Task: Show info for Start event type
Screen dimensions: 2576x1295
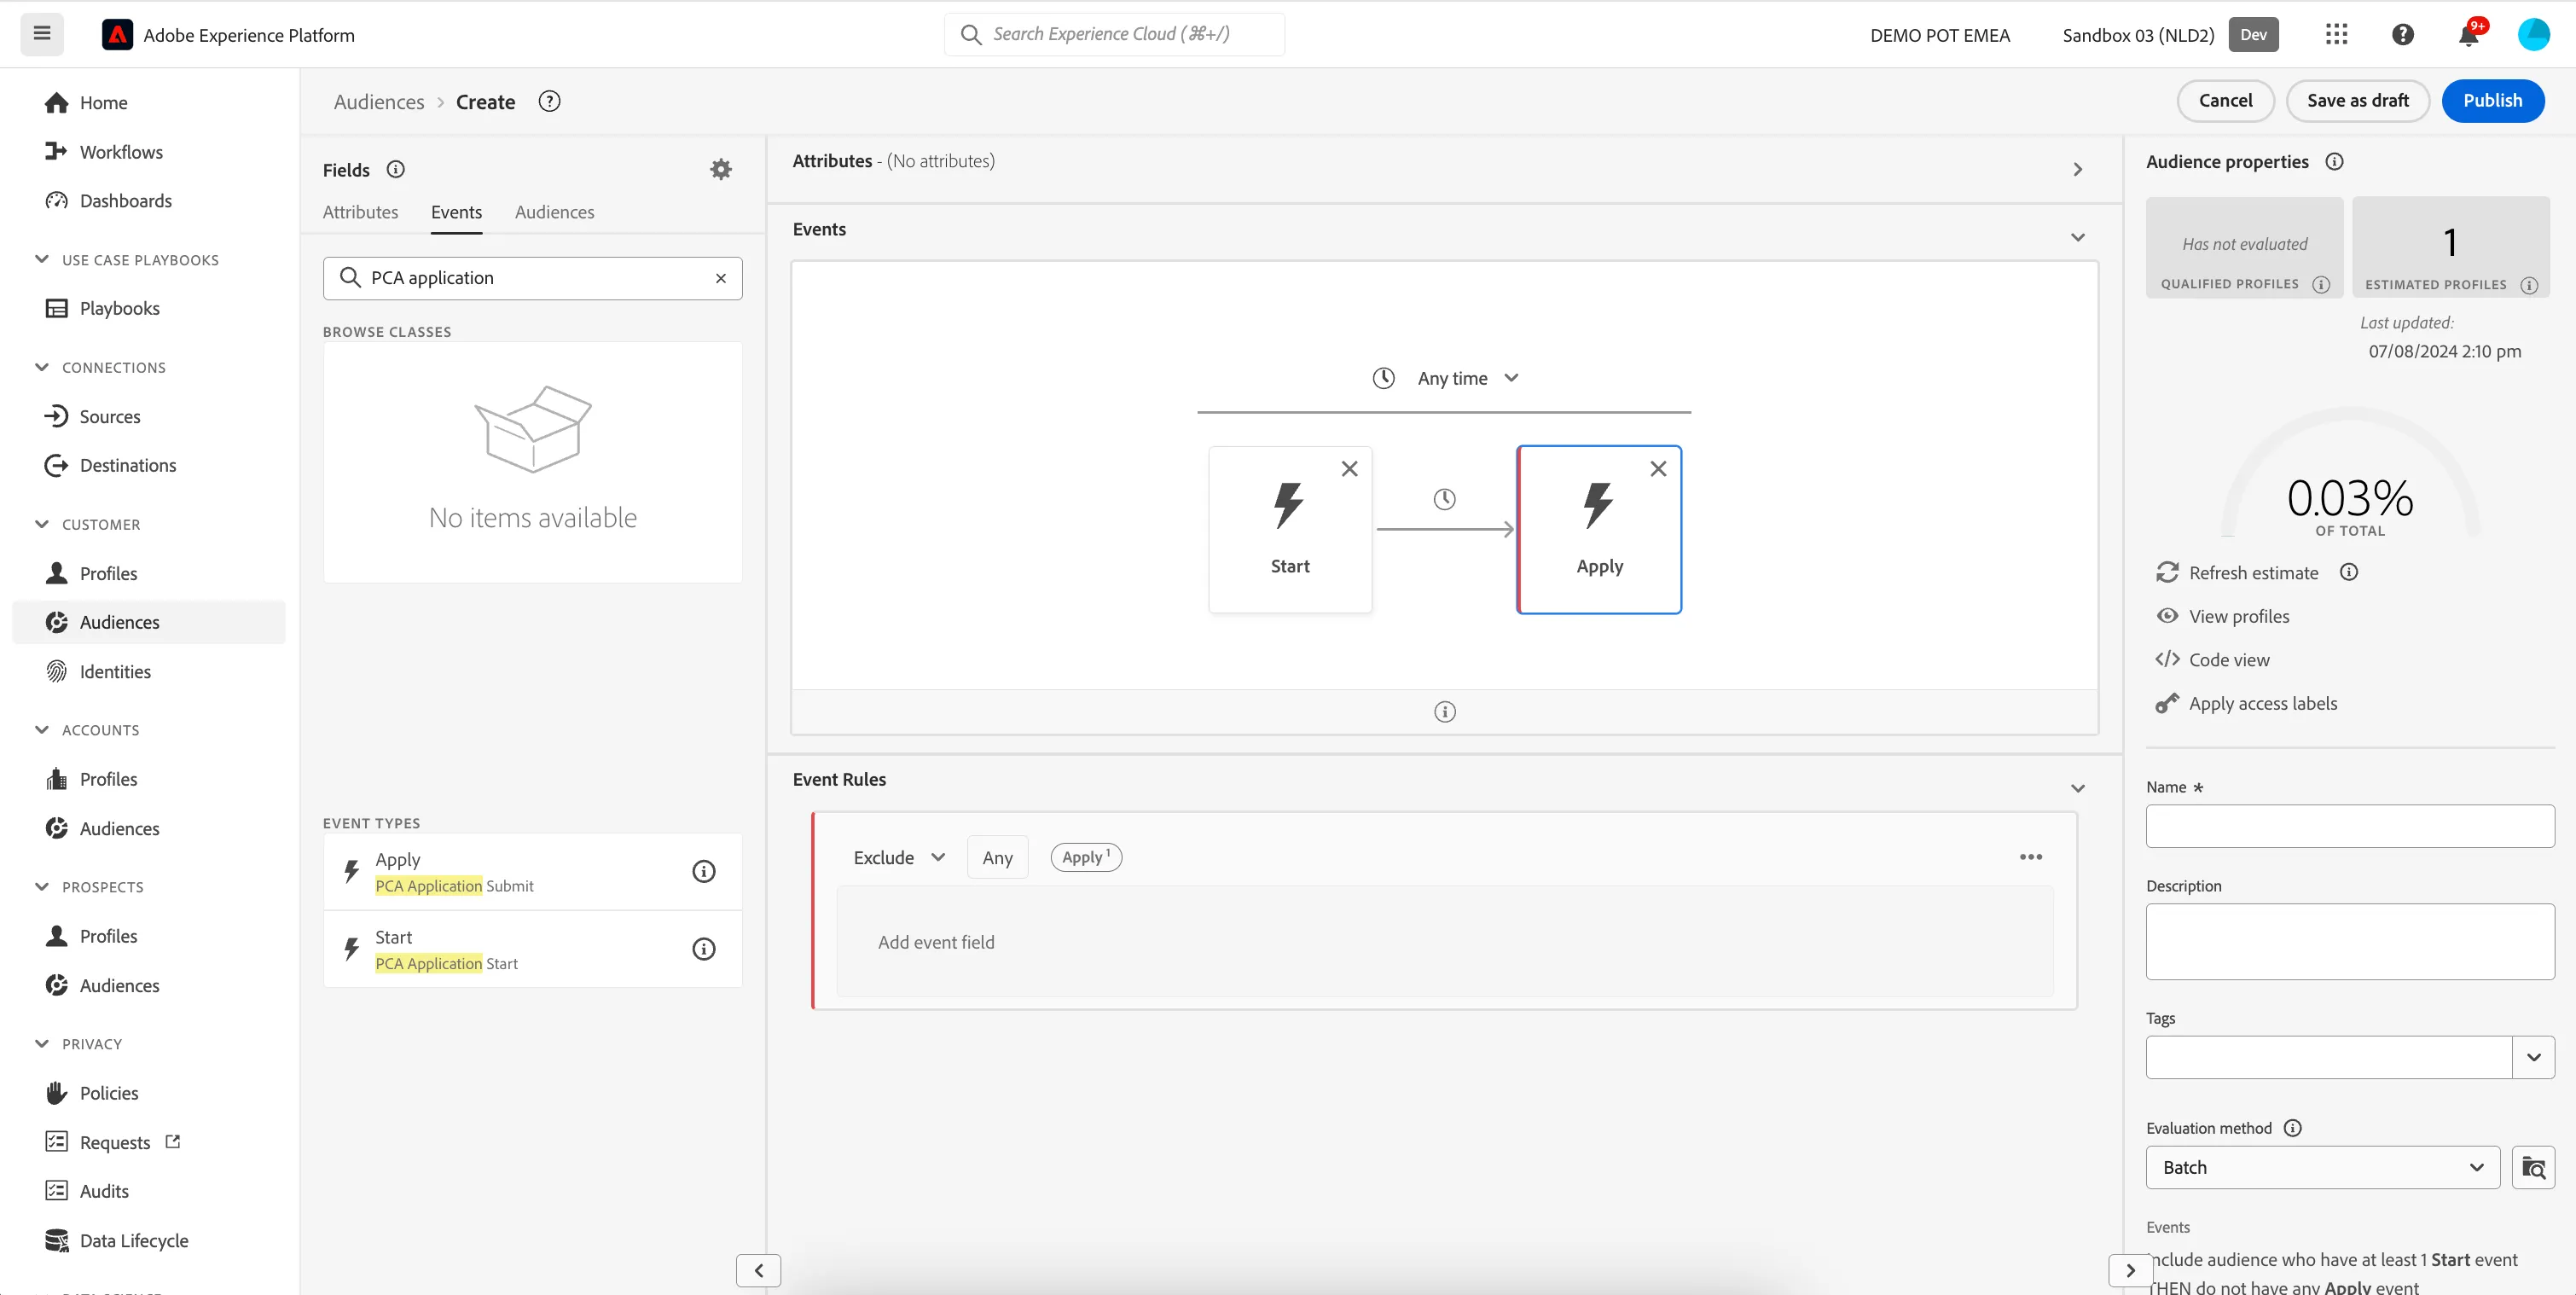Action: (x=704, y=949)
